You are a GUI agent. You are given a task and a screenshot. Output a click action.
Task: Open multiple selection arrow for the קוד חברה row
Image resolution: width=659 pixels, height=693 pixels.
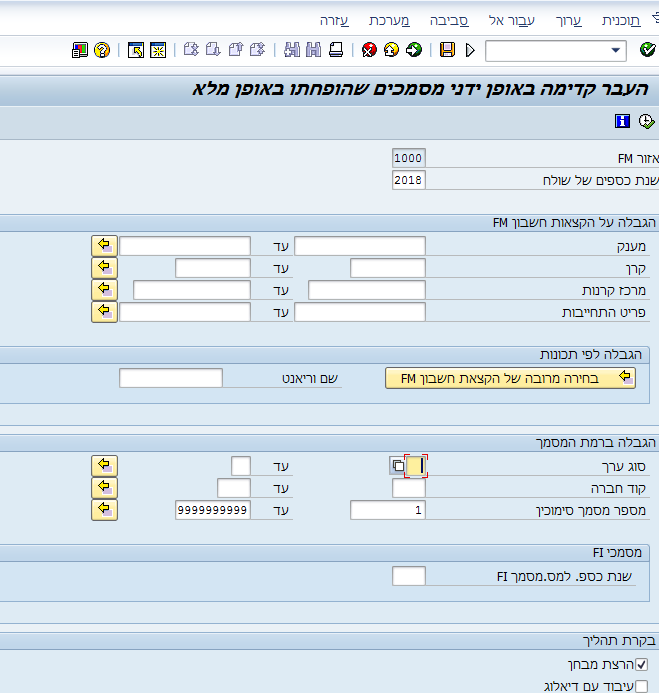point(104,488)
